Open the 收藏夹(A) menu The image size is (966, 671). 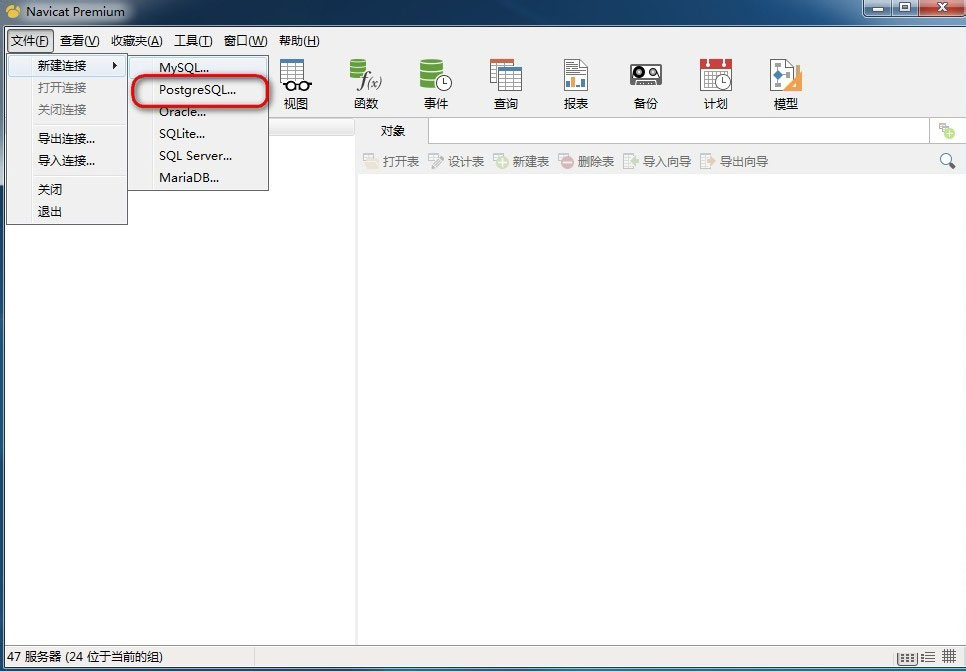tap(137, 41)
